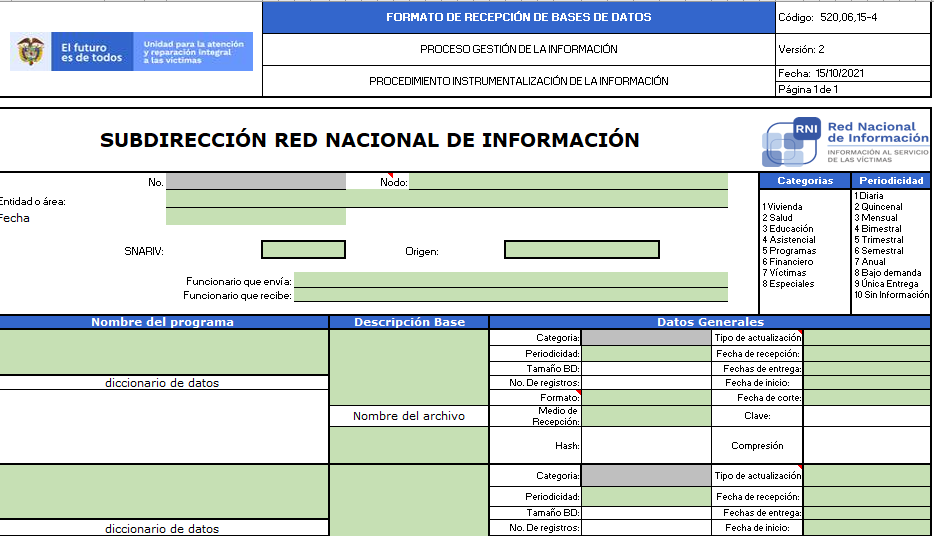This screenshot has width=934, height=536.
Task: Click the 'Datos Generales' column header
Action: (710, 322)
